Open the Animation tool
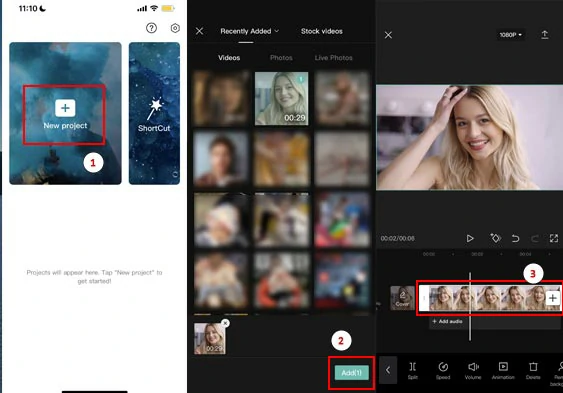Screen dimensions: 563x393 tap(503, 370)
